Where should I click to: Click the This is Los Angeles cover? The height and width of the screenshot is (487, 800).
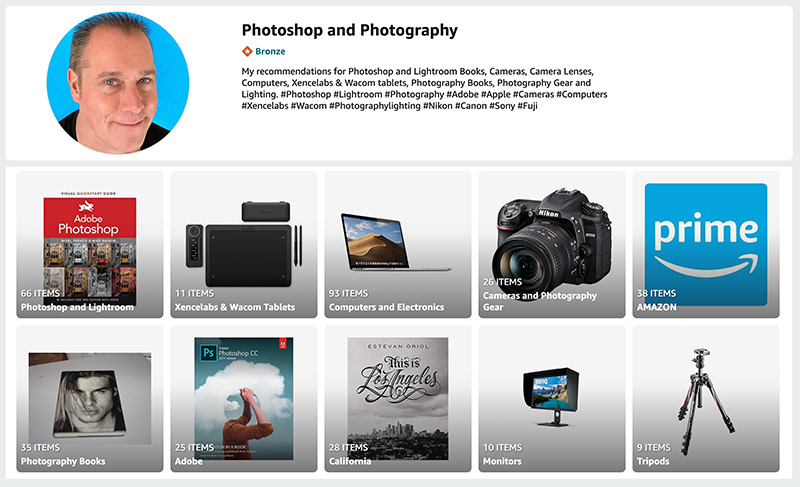398,399
